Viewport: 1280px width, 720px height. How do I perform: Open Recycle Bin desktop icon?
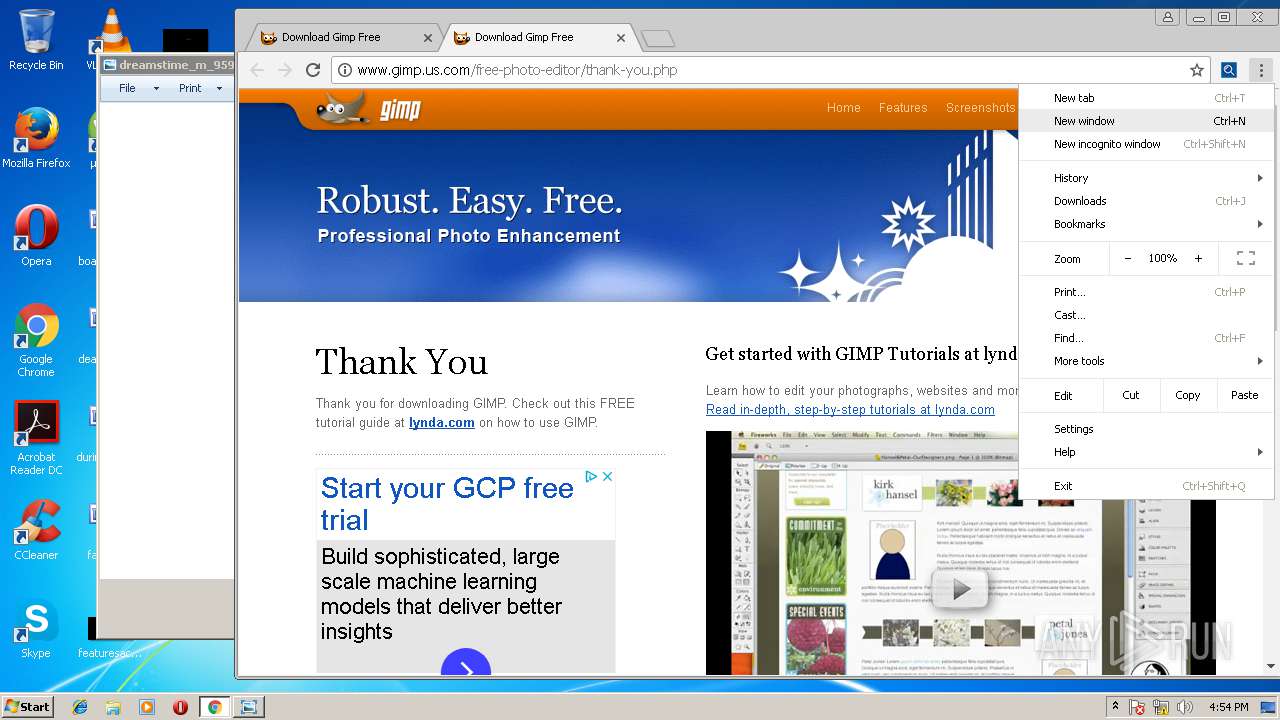pos(36,40)
